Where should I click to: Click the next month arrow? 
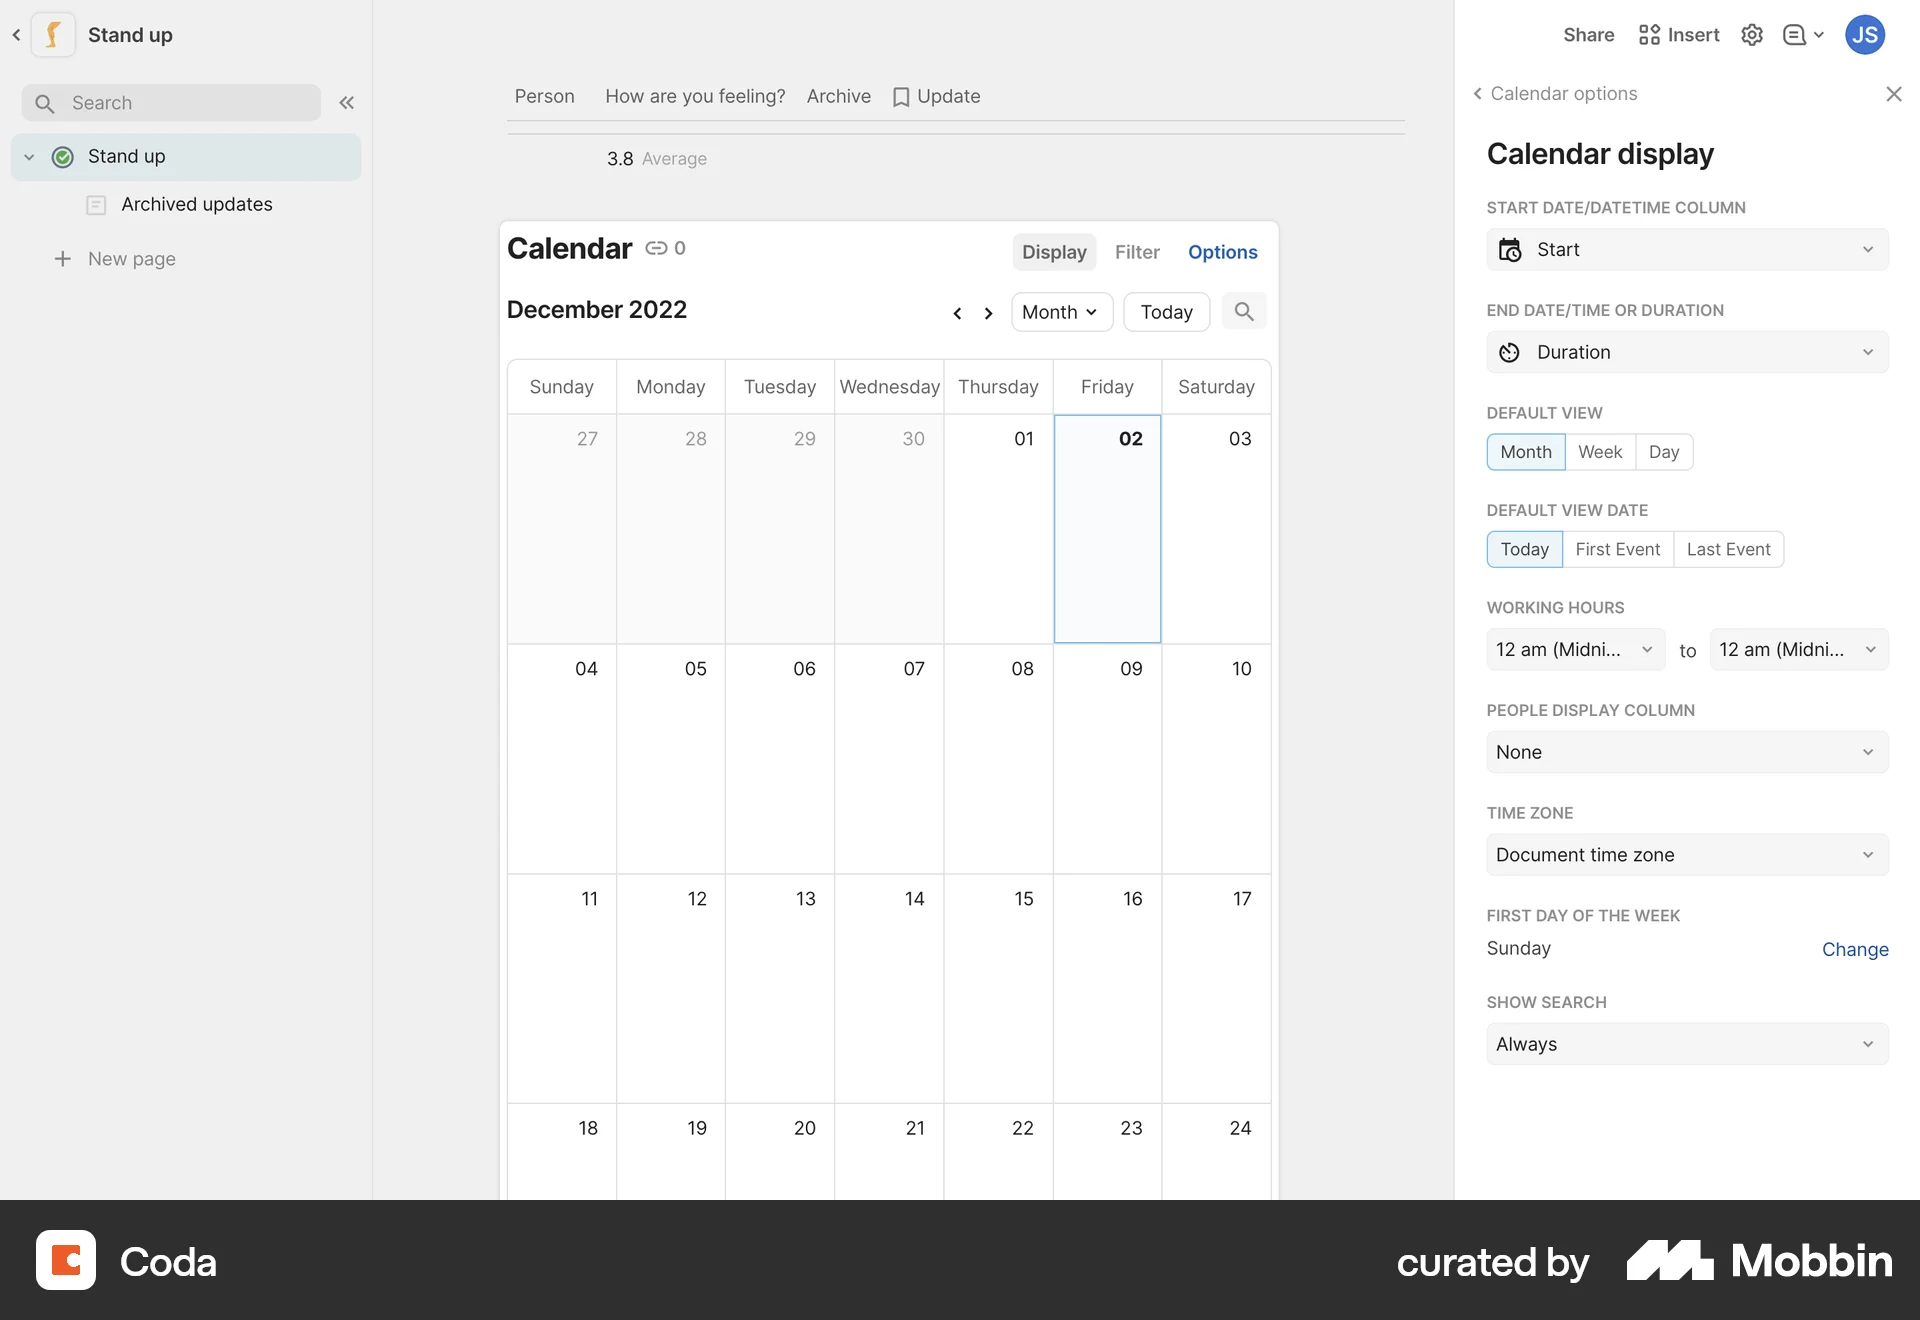click(x=988, y=312)
